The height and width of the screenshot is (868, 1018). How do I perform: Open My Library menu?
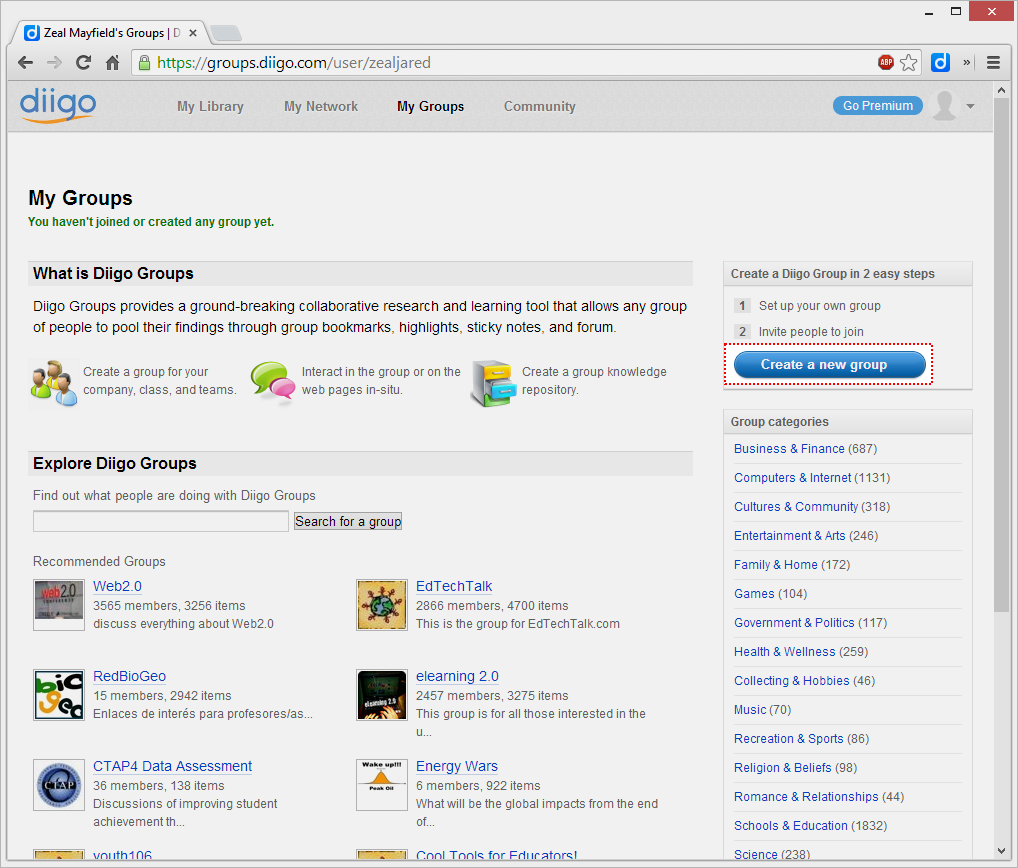point(210,106)
